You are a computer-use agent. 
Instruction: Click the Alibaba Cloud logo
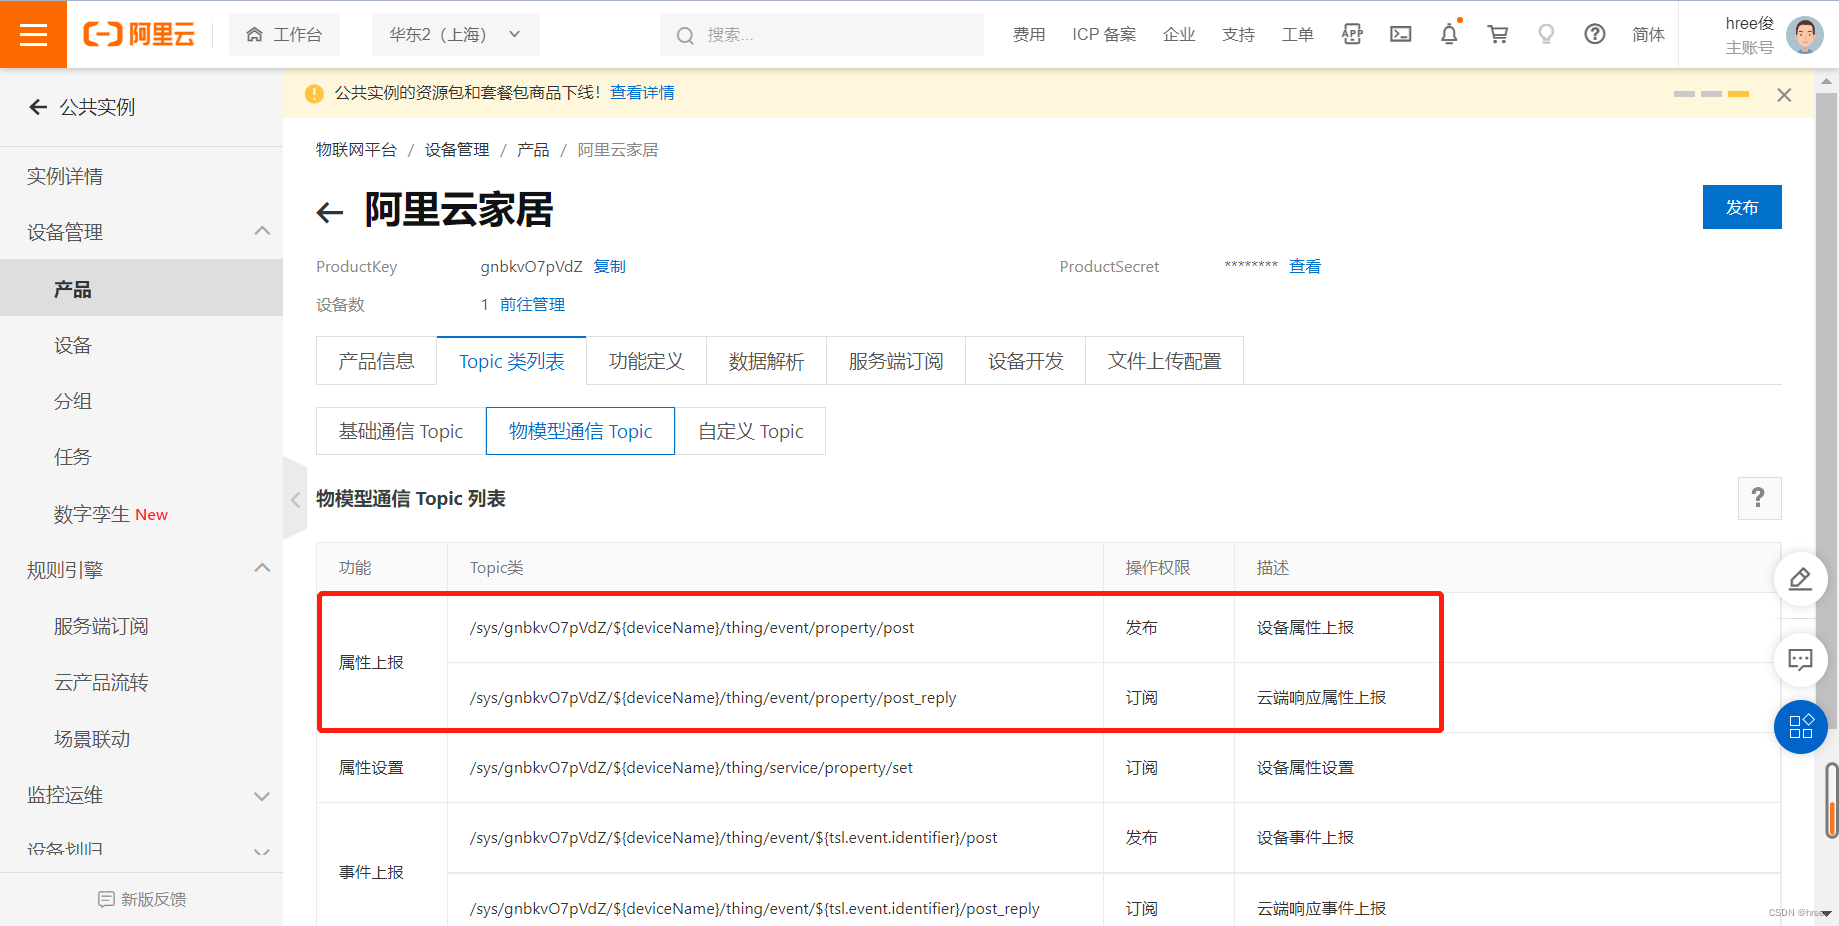(139, 34)
